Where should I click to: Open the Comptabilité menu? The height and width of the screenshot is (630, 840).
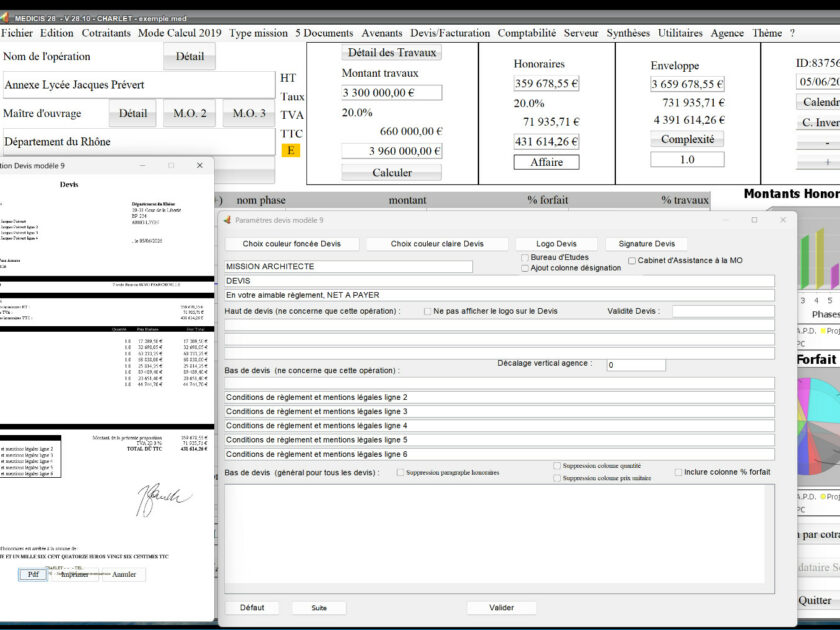[x=527, y=33]
